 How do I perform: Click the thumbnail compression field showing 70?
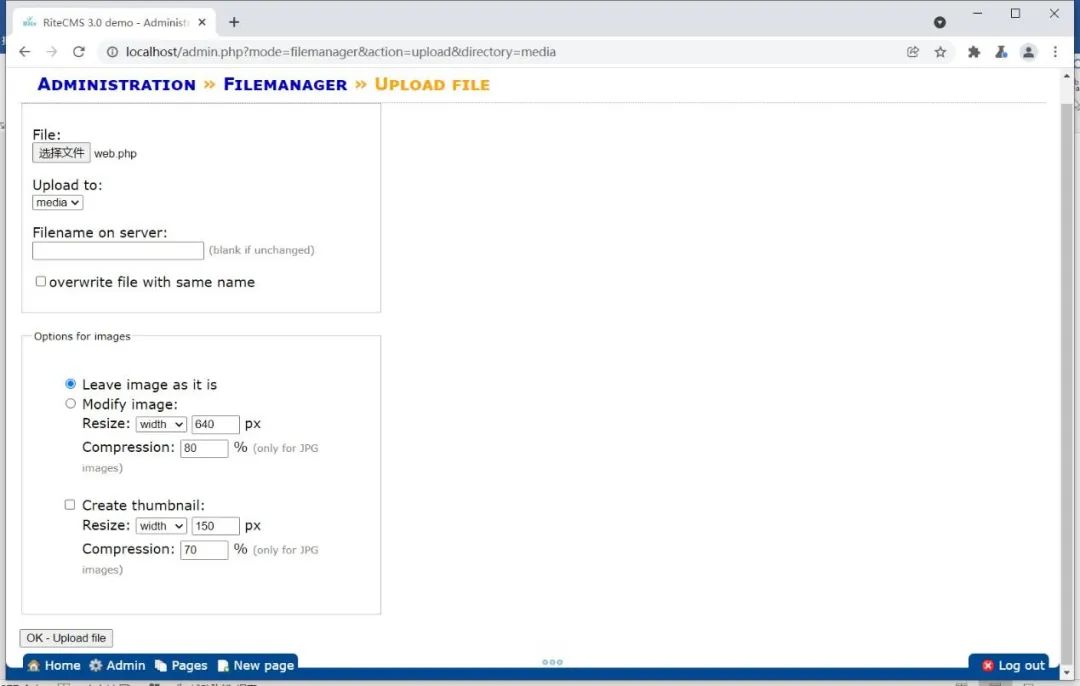(x=204, y=550)
